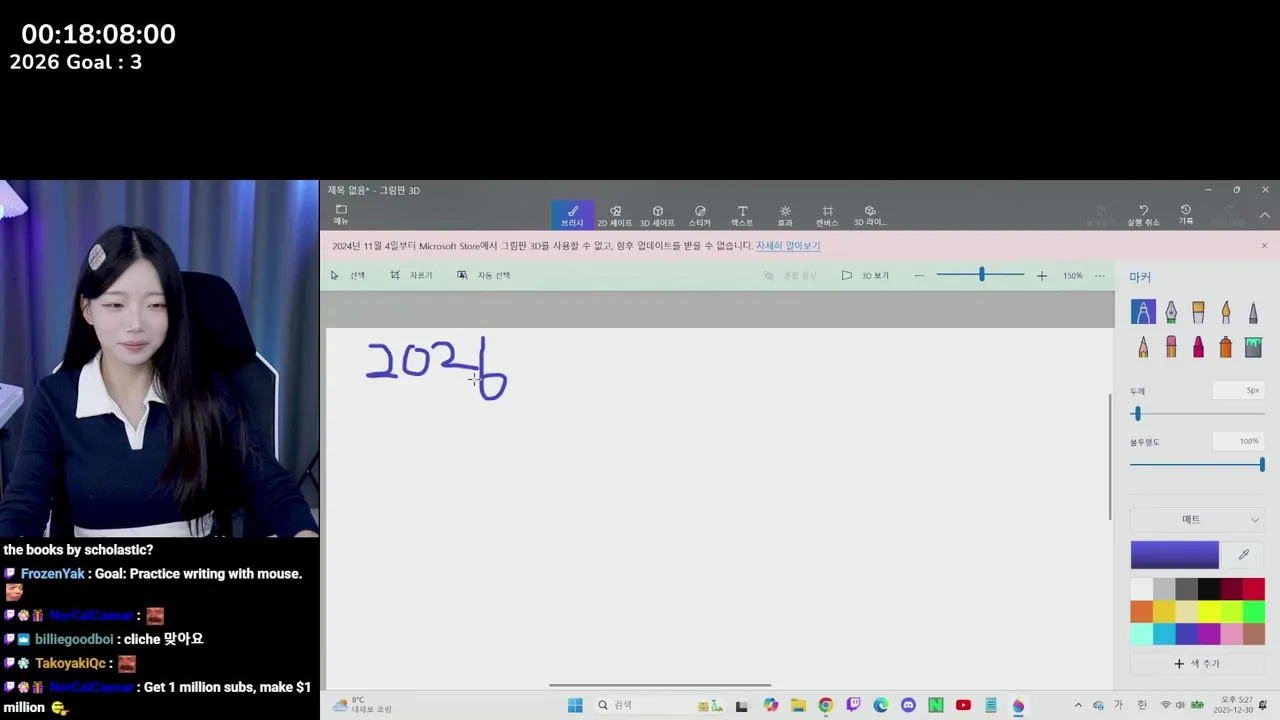
Task: Click the canvas horizontal scrollbar
Action: [x=660, y=685]
